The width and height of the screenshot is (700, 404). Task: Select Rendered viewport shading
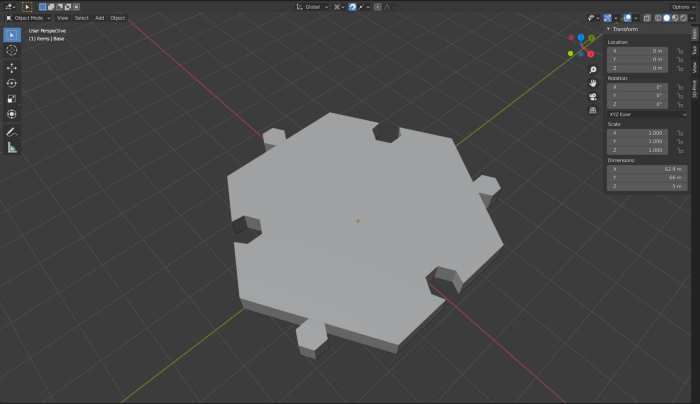click(683, 18)
